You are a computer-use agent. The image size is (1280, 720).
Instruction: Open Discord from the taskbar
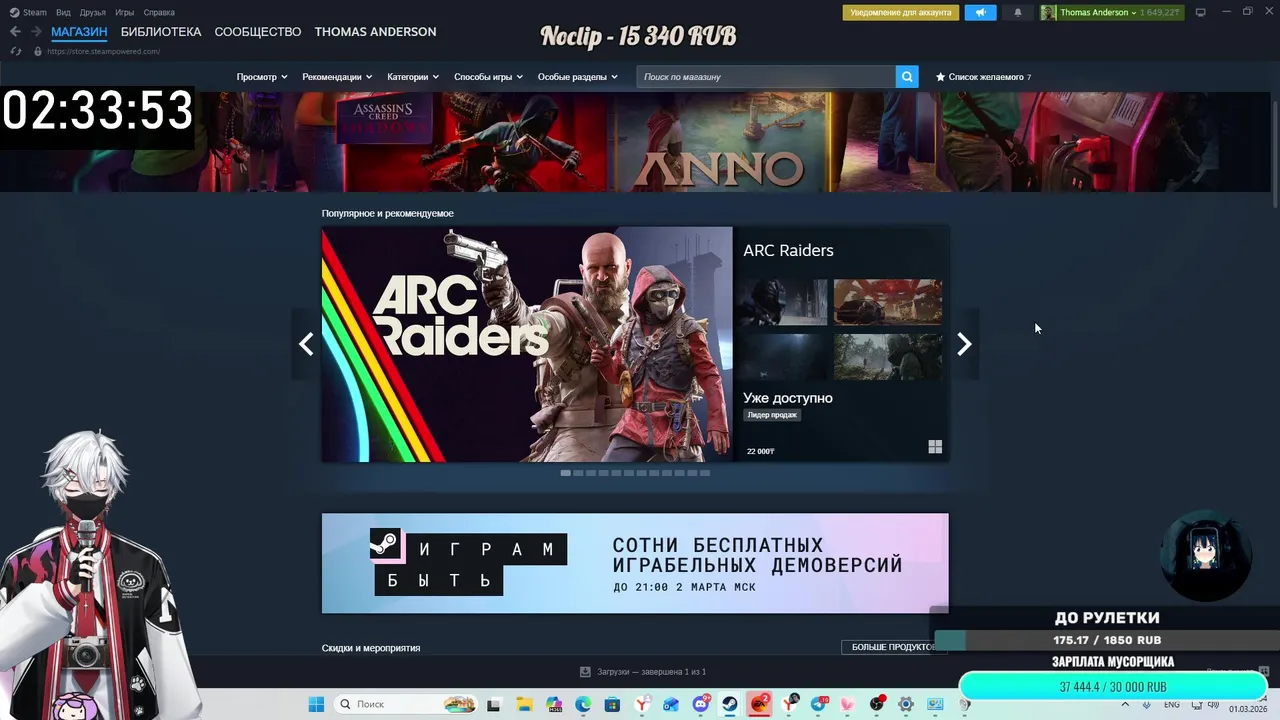click(701, 704)
